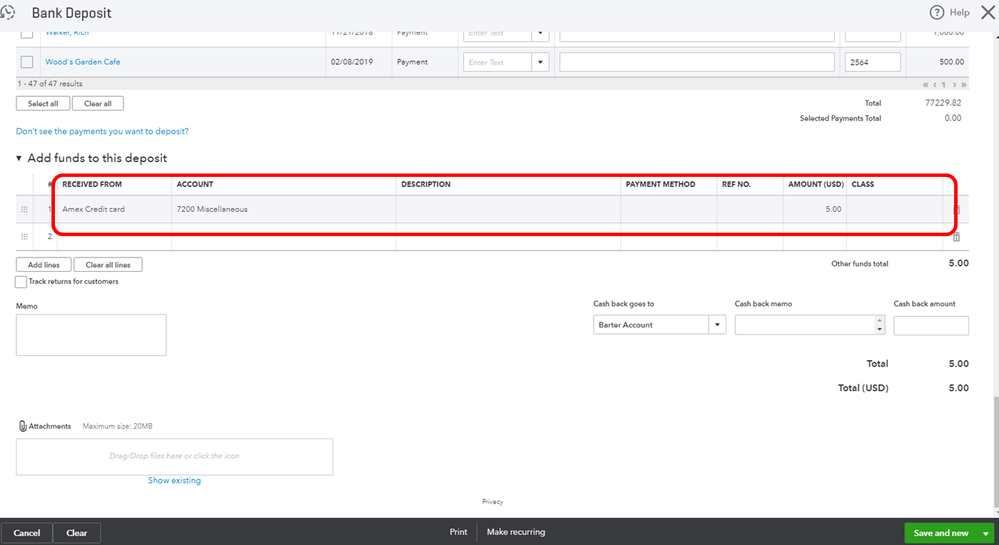Click the Cash back amount field

coord(931,325)
